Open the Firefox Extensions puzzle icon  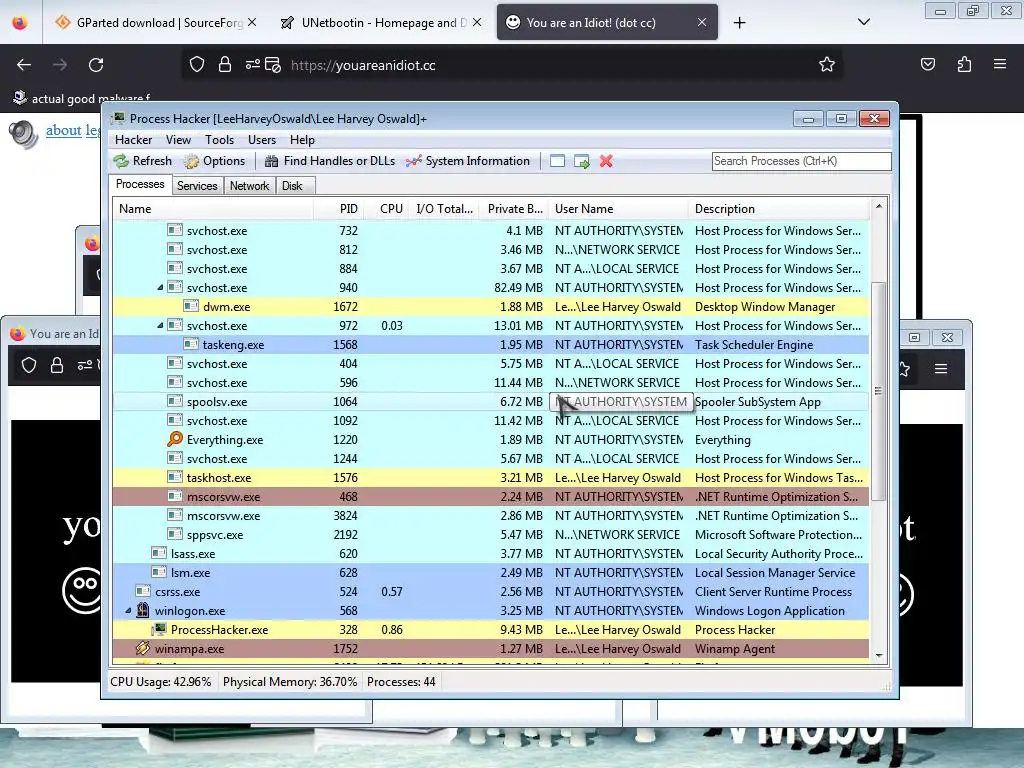pyautogui.click(x=964, y=64)
